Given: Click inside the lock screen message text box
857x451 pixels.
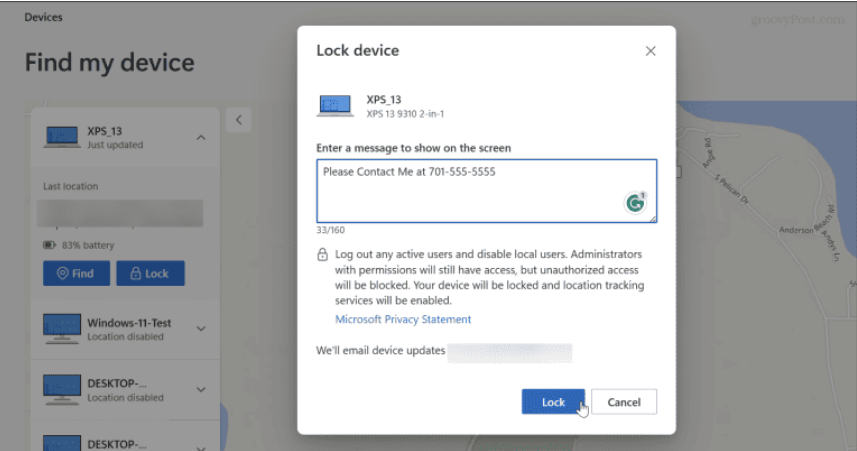Looking at the screenshot, I should (486, 191).
